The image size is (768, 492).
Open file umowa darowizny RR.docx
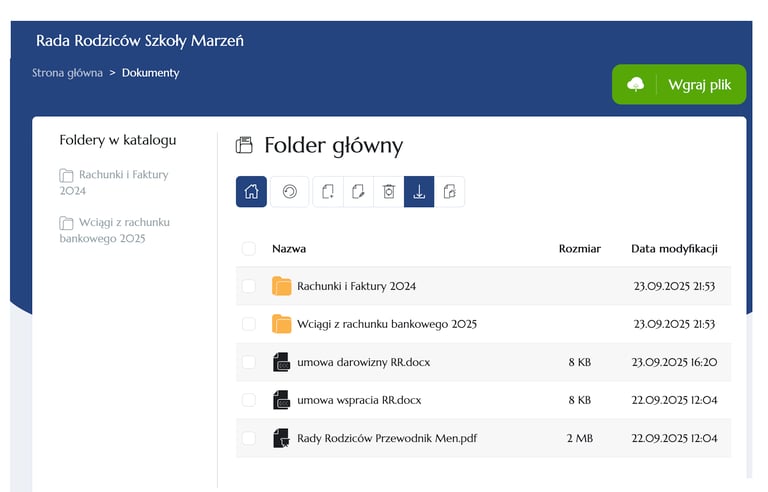363,362
